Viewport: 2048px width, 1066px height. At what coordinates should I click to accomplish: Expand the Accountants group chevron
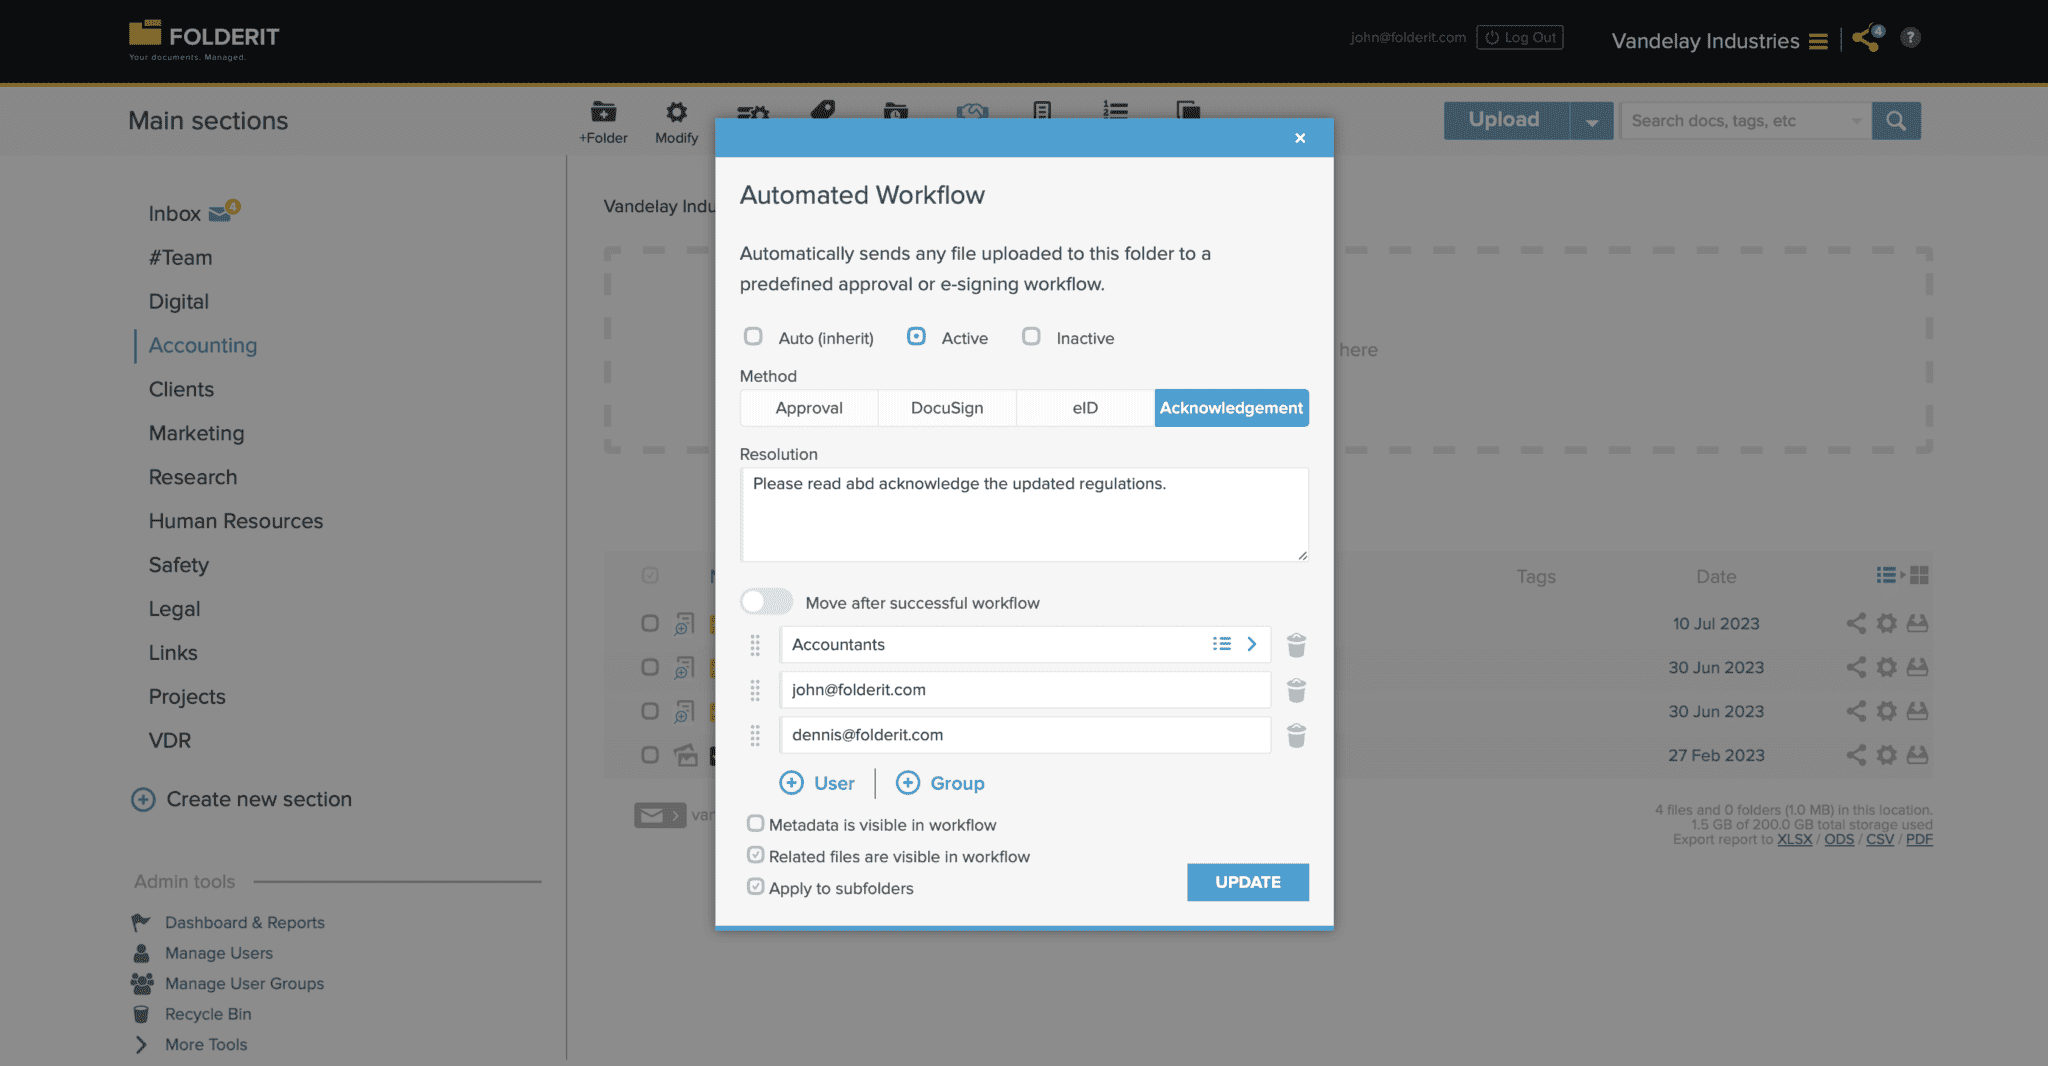click(x=1251, y=644)
